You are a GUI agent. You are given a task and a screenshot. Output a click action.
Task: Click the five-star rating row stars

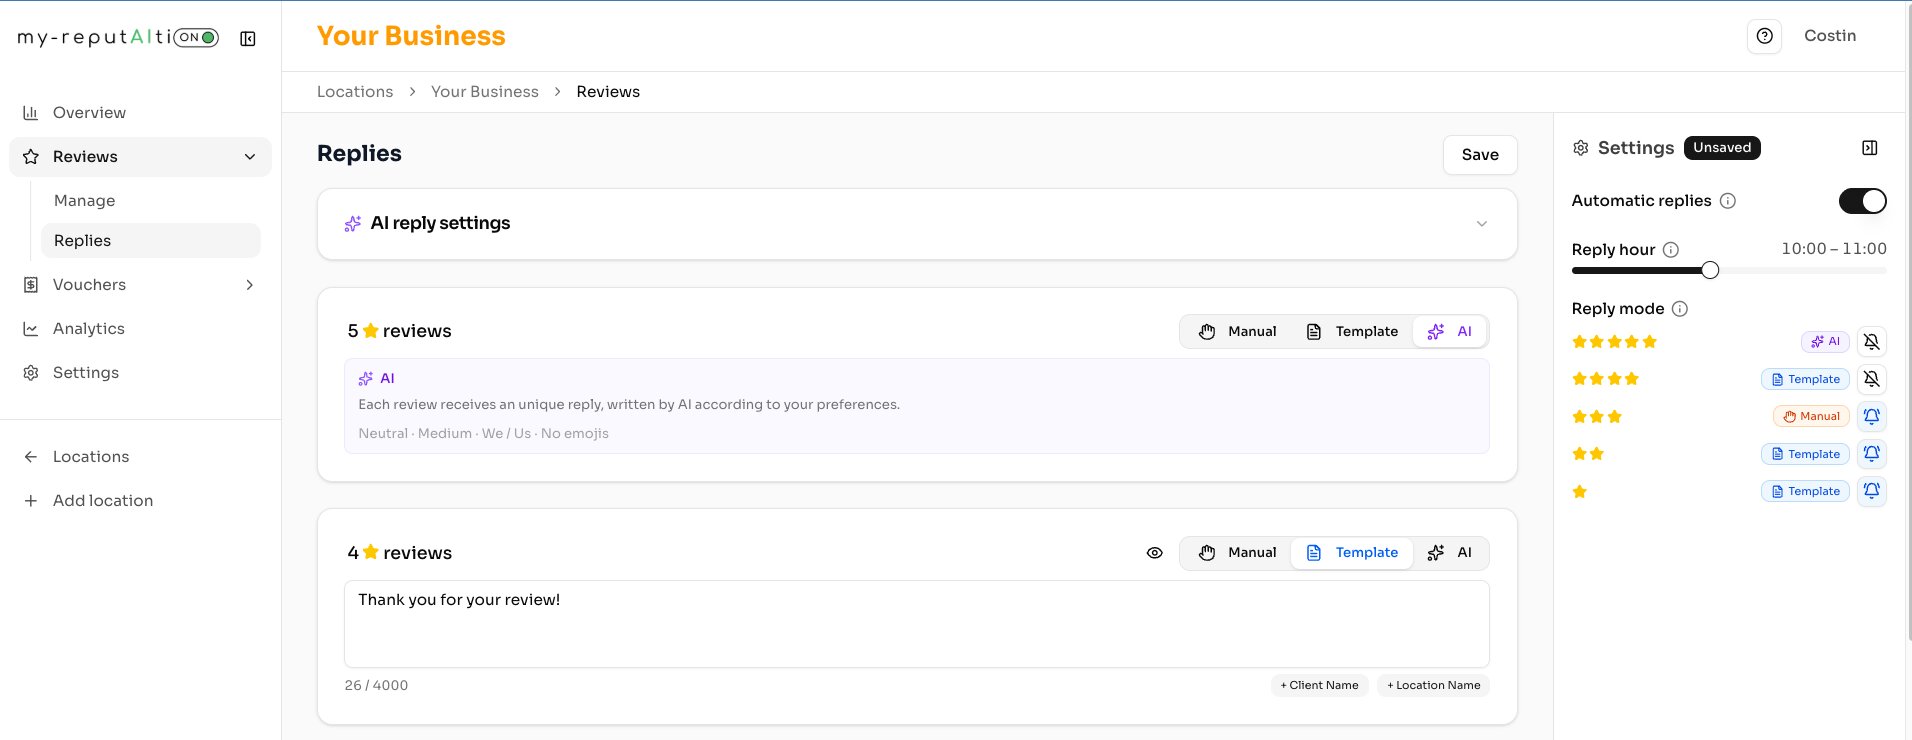[1614, 342]
